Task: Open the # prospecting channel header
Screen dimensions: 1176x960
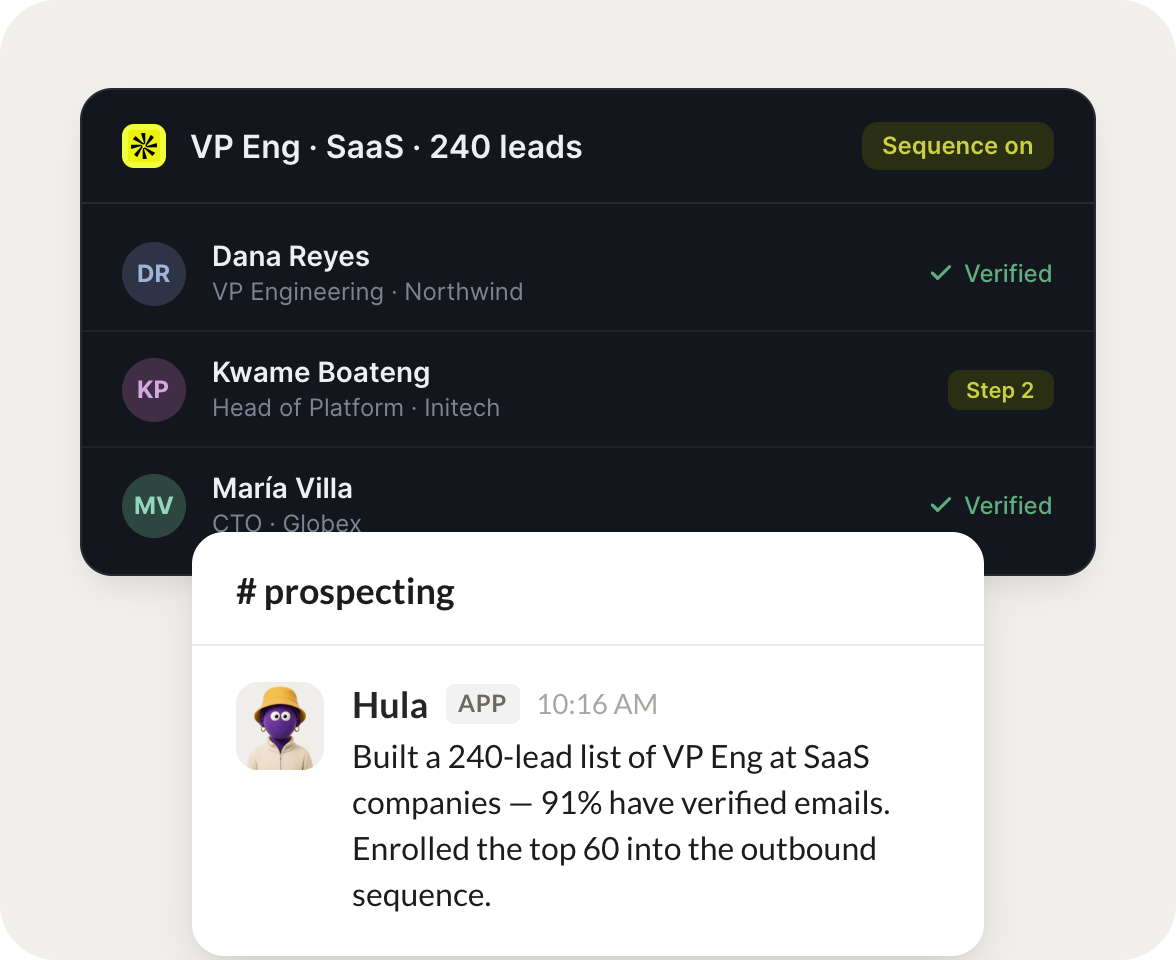Action: [346, 592]
